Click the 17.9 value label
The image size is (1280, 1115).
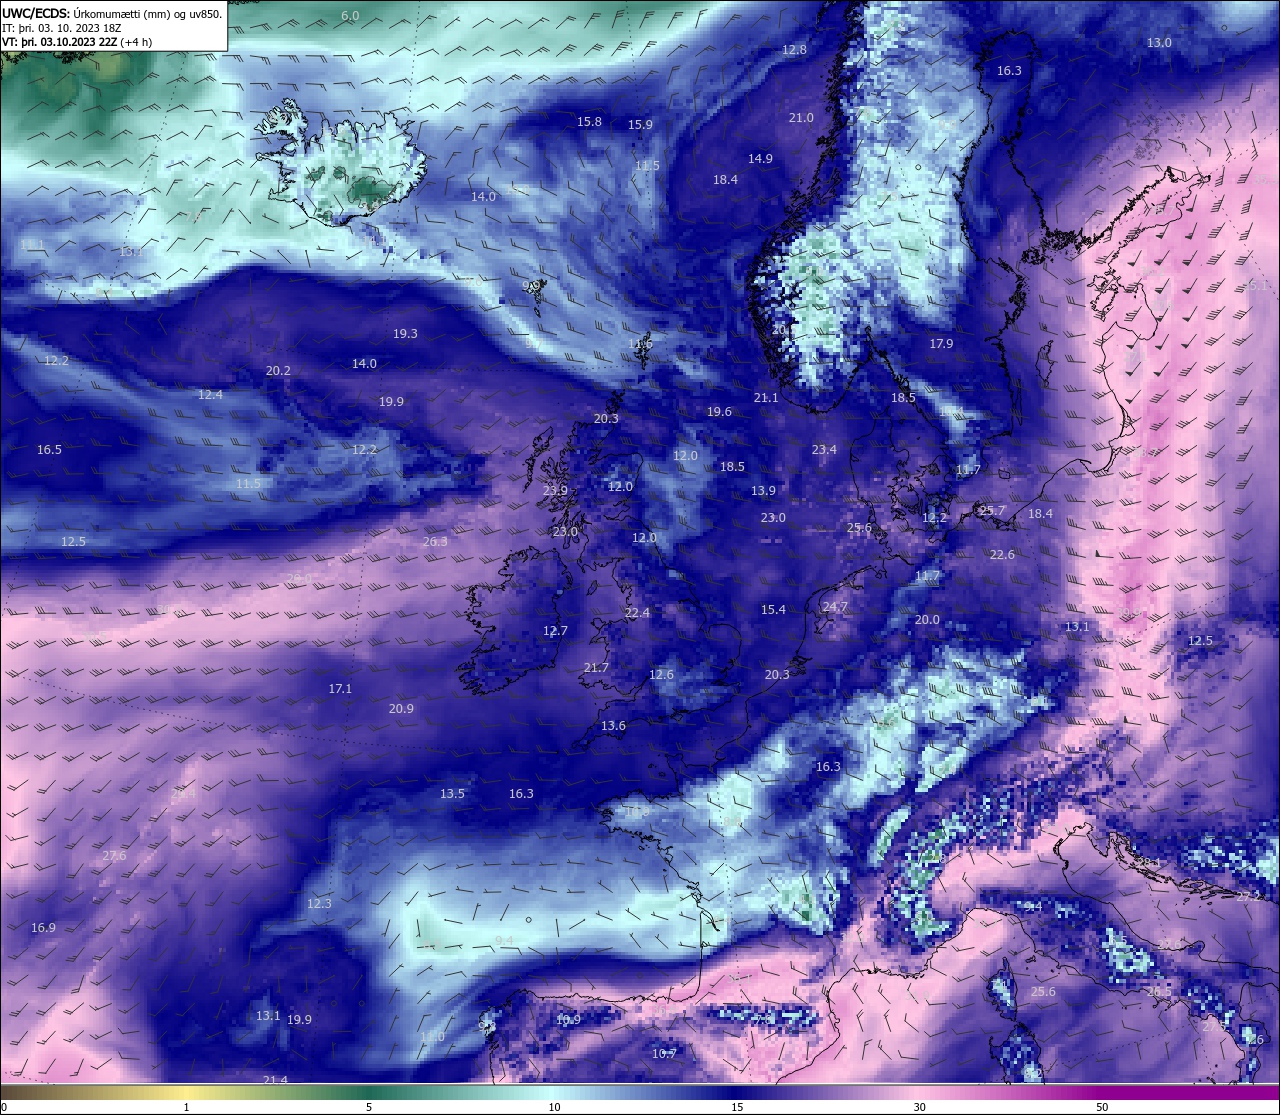[x=941, y=344]
